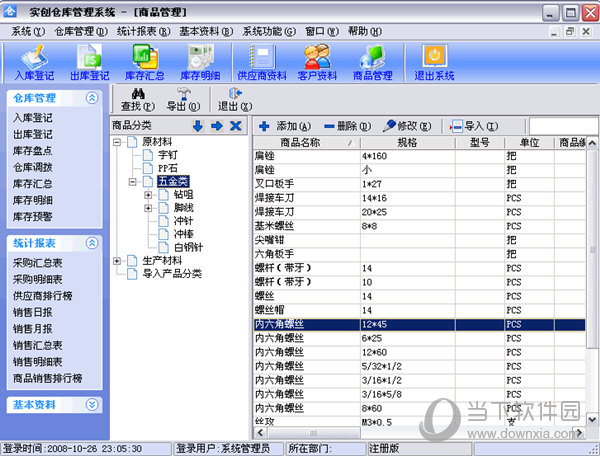Open the 库存明细 toolbar icon

199,61
